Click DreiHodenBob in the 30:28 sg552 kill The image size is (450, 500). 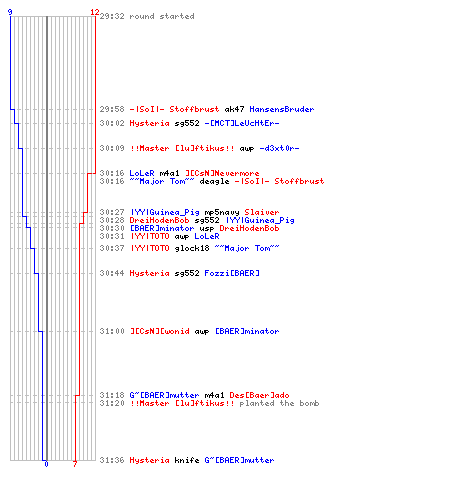[159, 220]
